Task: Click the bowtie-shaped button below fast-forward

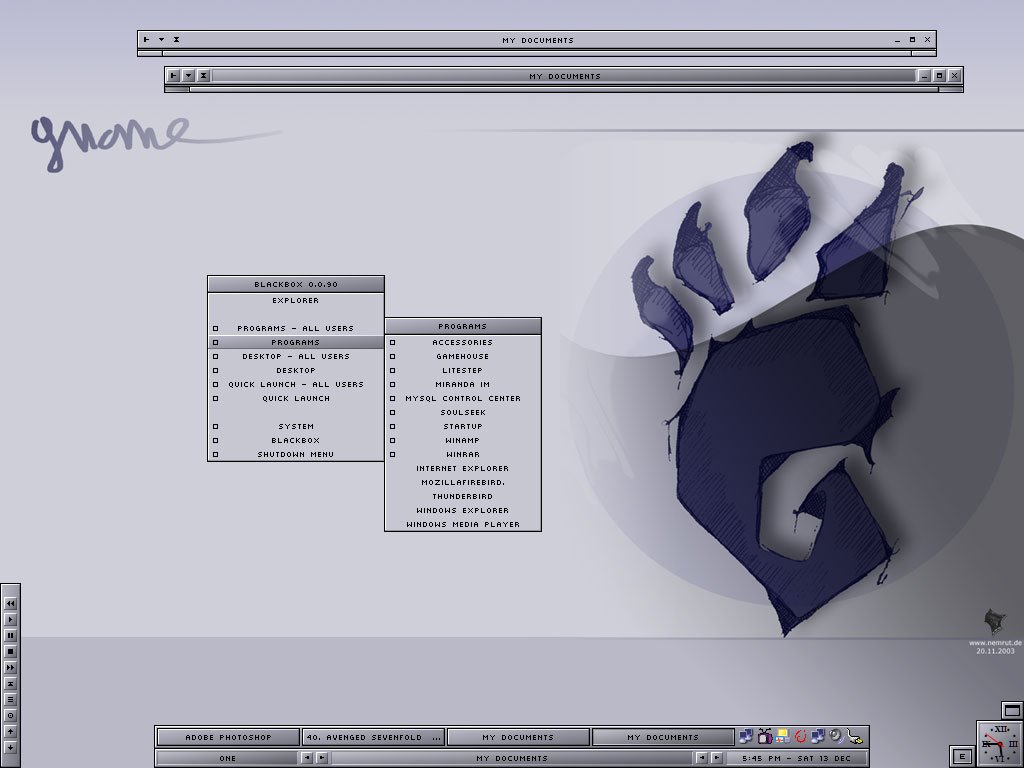Action: tap(10, 683)
